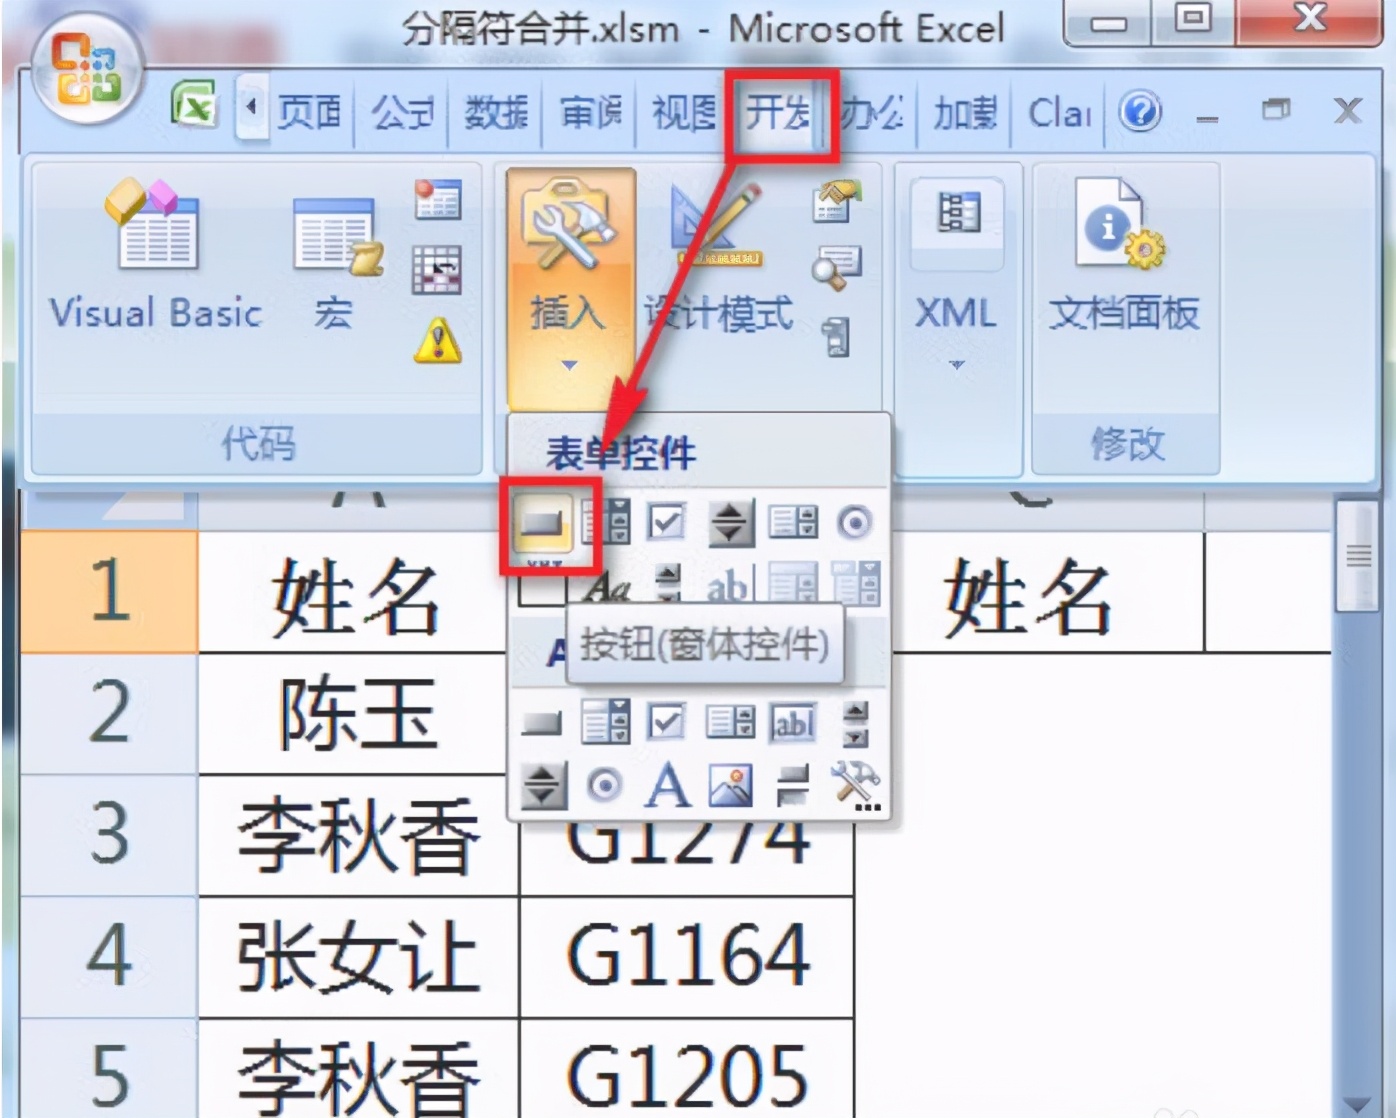
Task: Select the list box form control in 表单控件
Action: point(793,522)
